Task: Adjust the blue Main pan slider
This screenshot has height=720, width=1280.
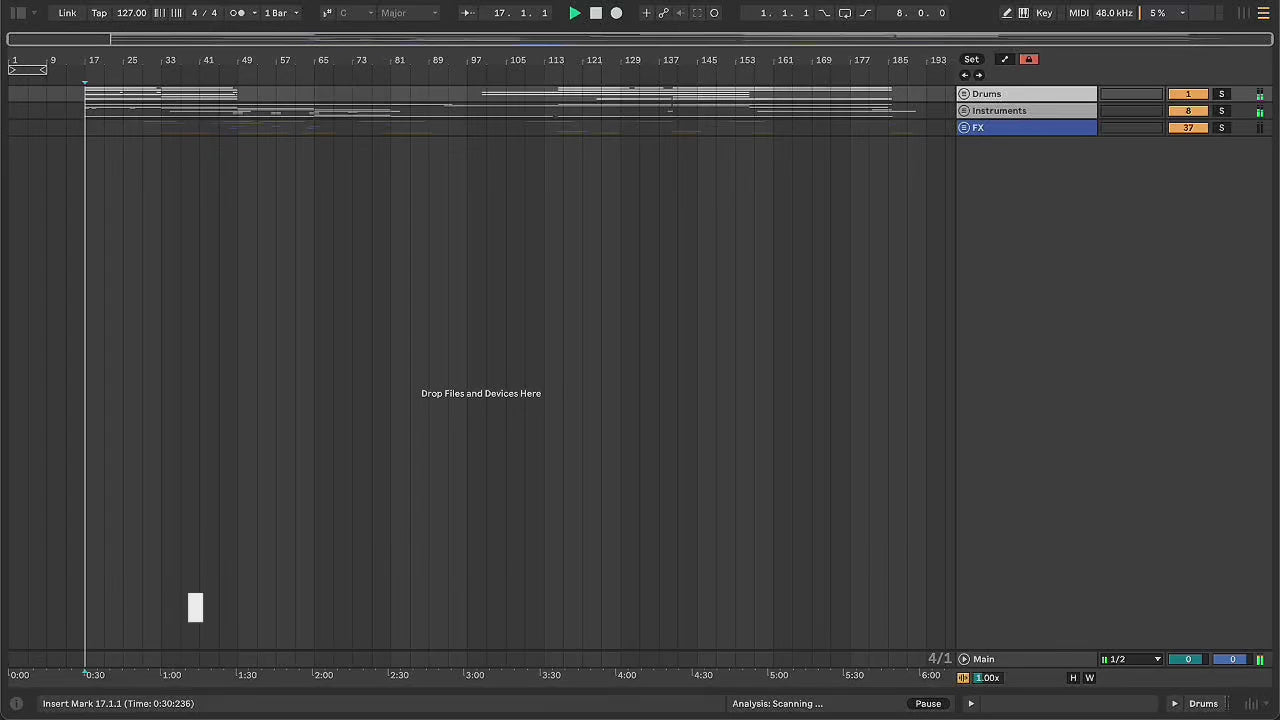Action: pos(1232,659)
